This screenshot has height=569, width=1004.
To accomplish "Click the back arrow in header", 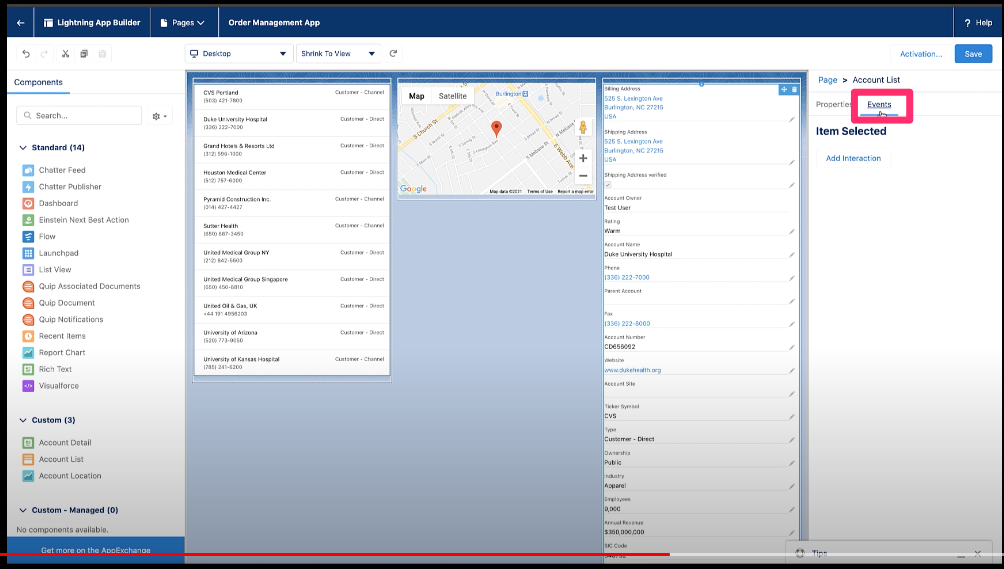I will [x=20, y=22].
